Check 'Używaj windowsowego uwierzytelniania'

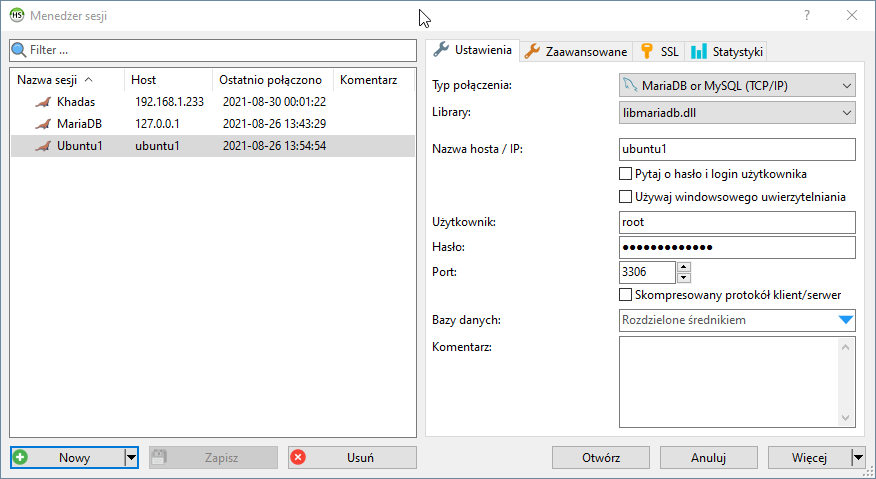626,197
